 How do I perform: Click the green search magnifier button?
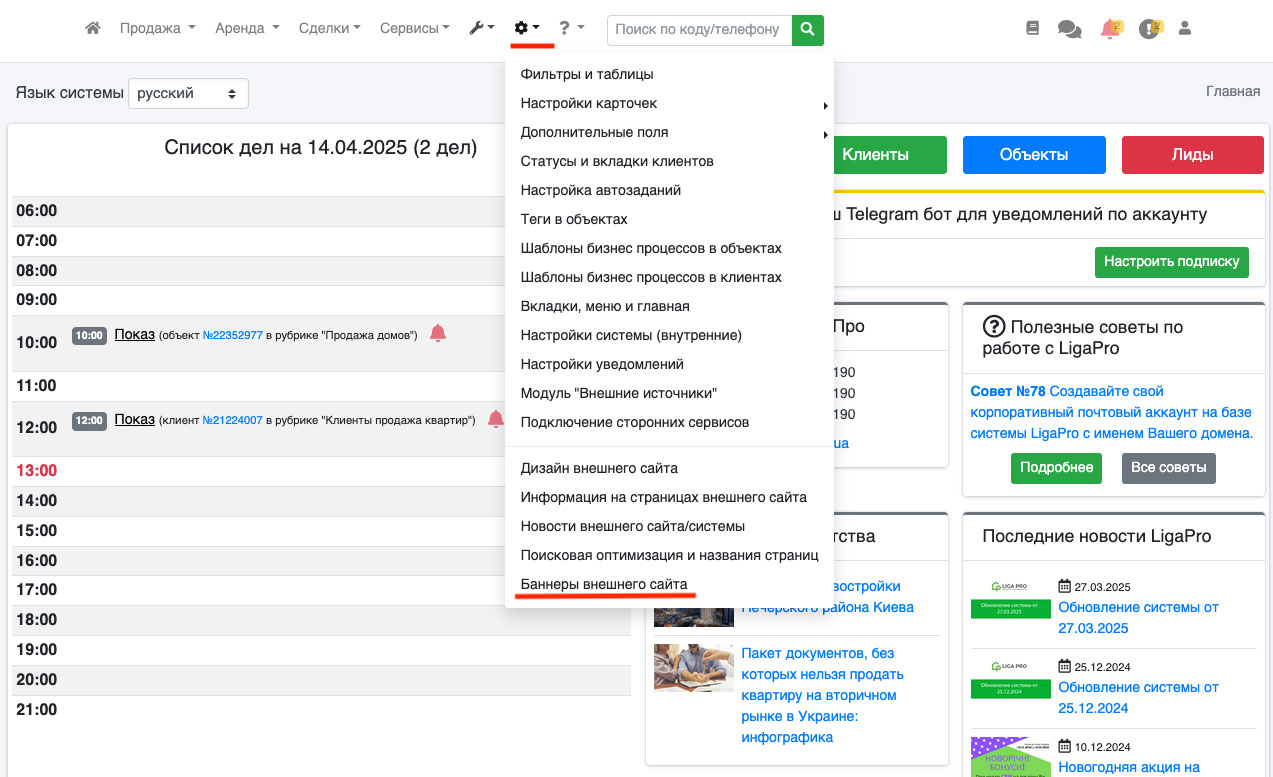(808, 30)
